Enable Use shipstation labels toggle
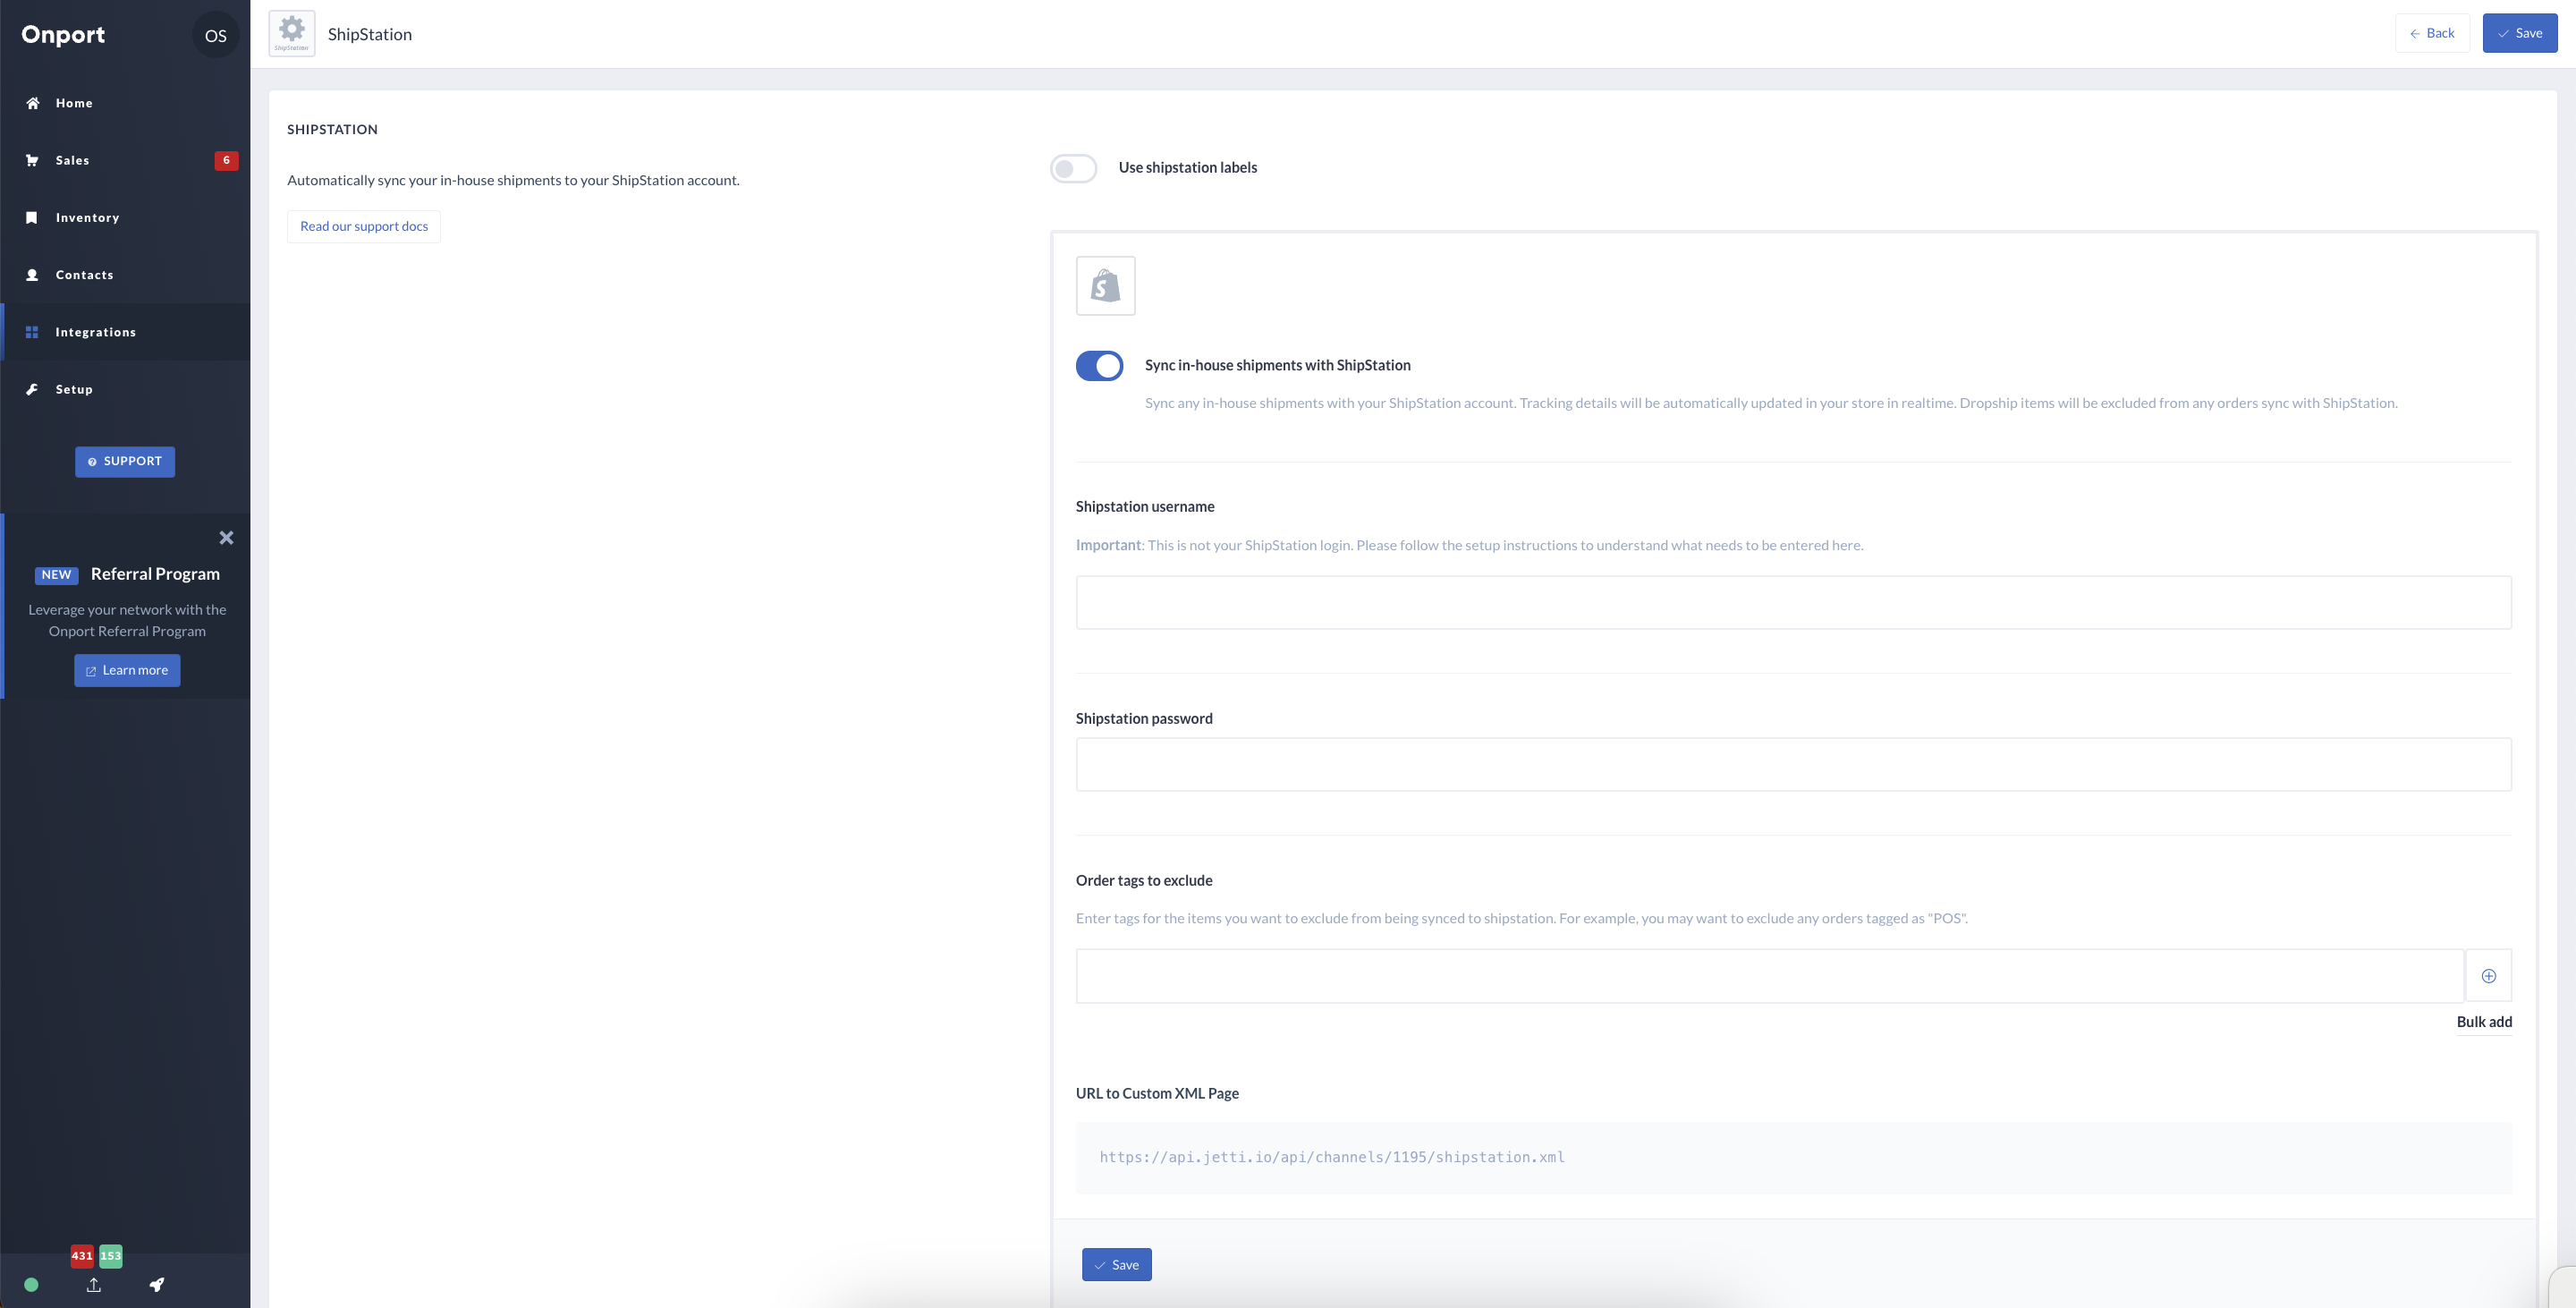This screenshot has width=2576, height=1308. click(1073, 168)
